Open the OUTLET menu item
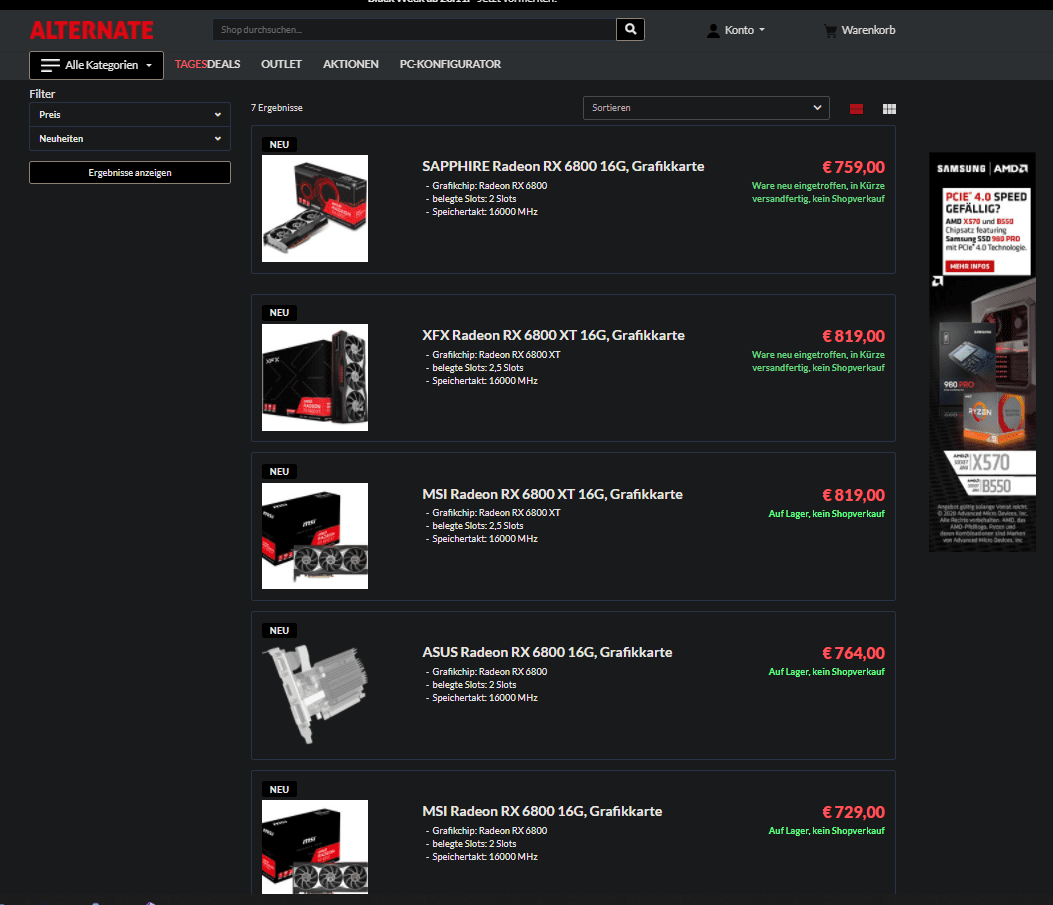1053x905 pixels. (281, 64)
